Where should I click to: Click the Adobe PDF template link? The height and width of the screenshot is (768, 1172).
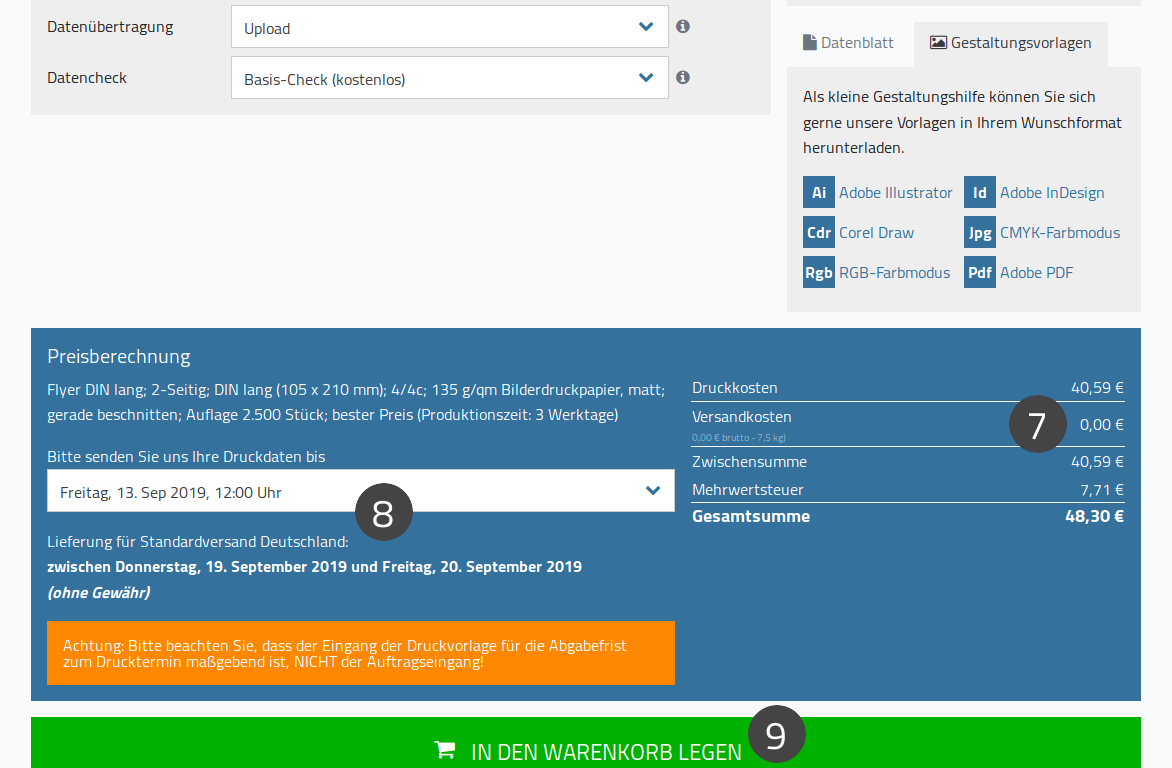pos(1036,273)
